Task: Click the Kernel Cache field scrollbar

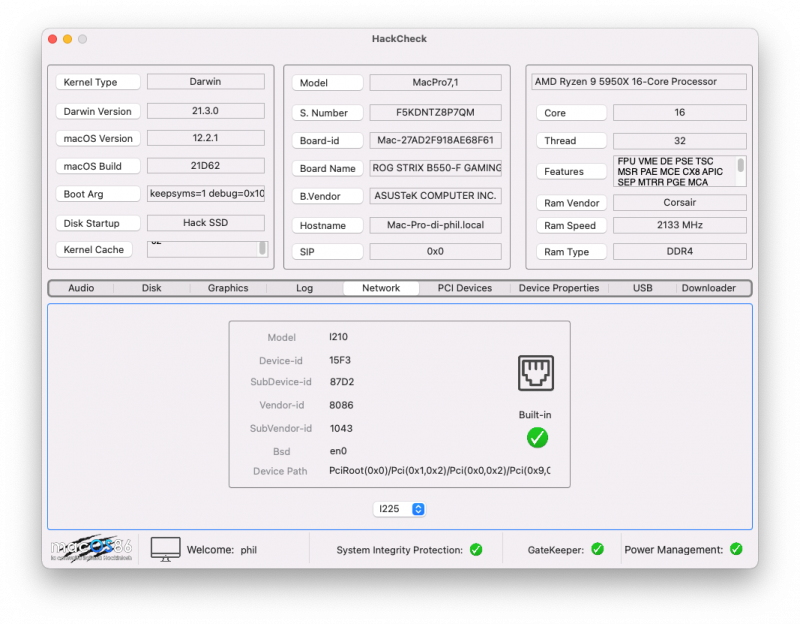Action: click(262, 248)
